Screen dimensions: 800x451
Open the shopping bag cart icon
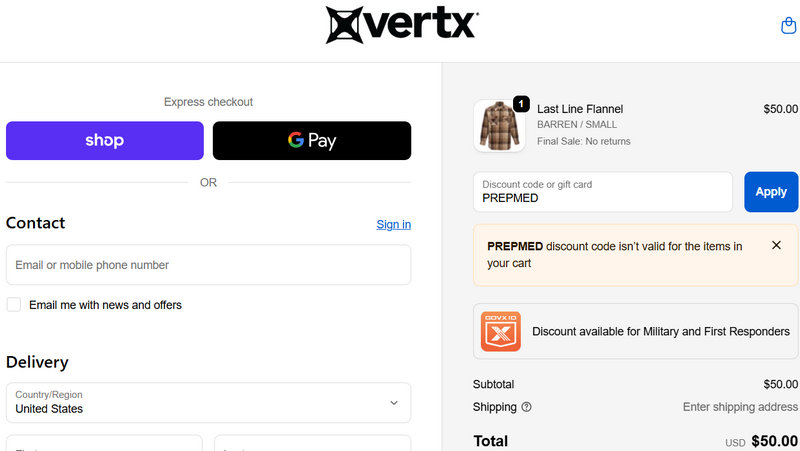(x=788, y=26)
